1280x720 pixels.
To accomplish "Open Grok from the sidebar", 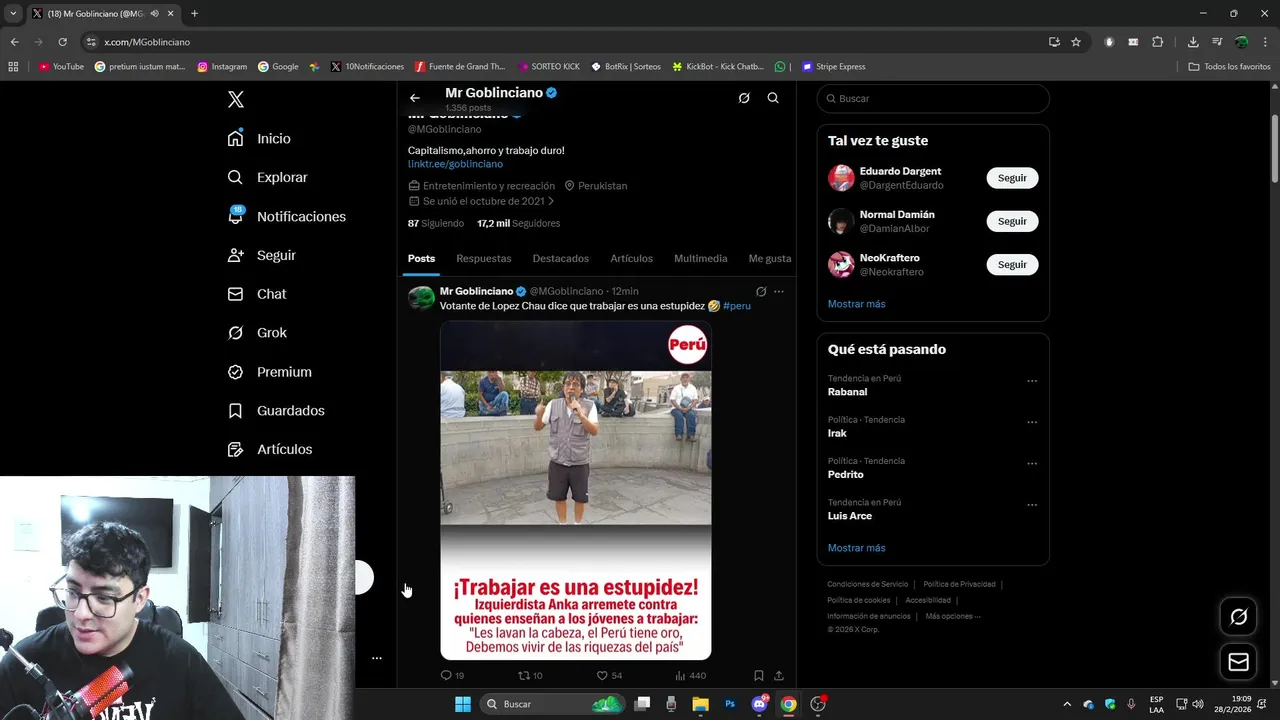I will point(257,333).
